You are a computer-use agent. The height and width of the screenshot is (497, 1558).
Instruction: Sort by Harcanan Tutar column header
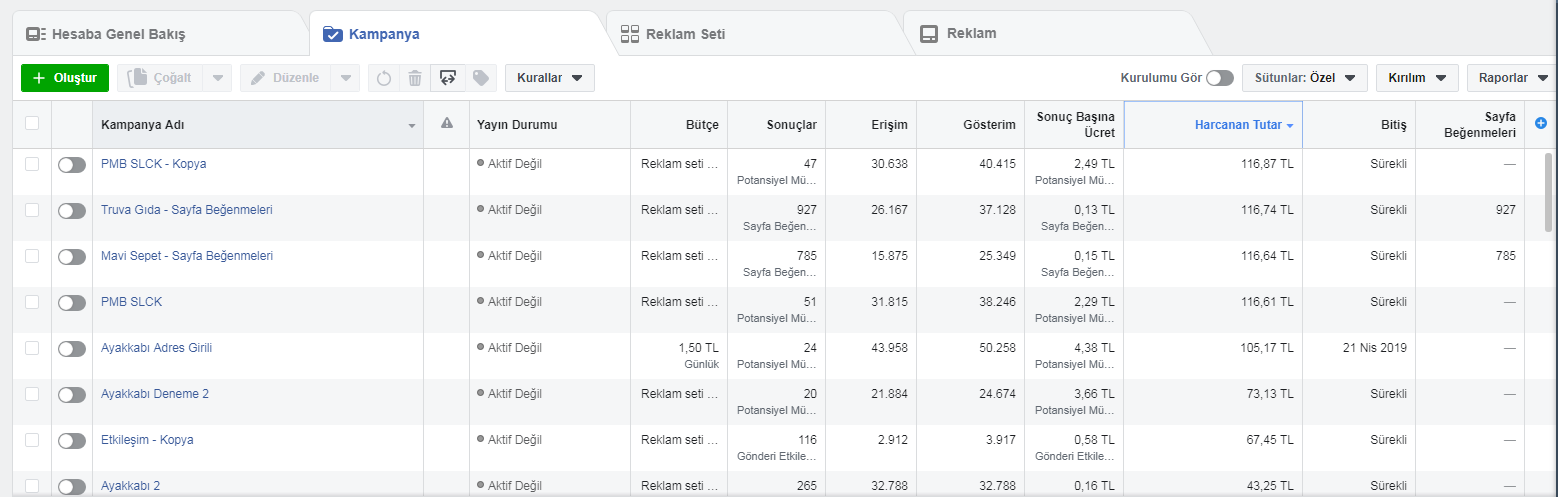click(1213, 125)
